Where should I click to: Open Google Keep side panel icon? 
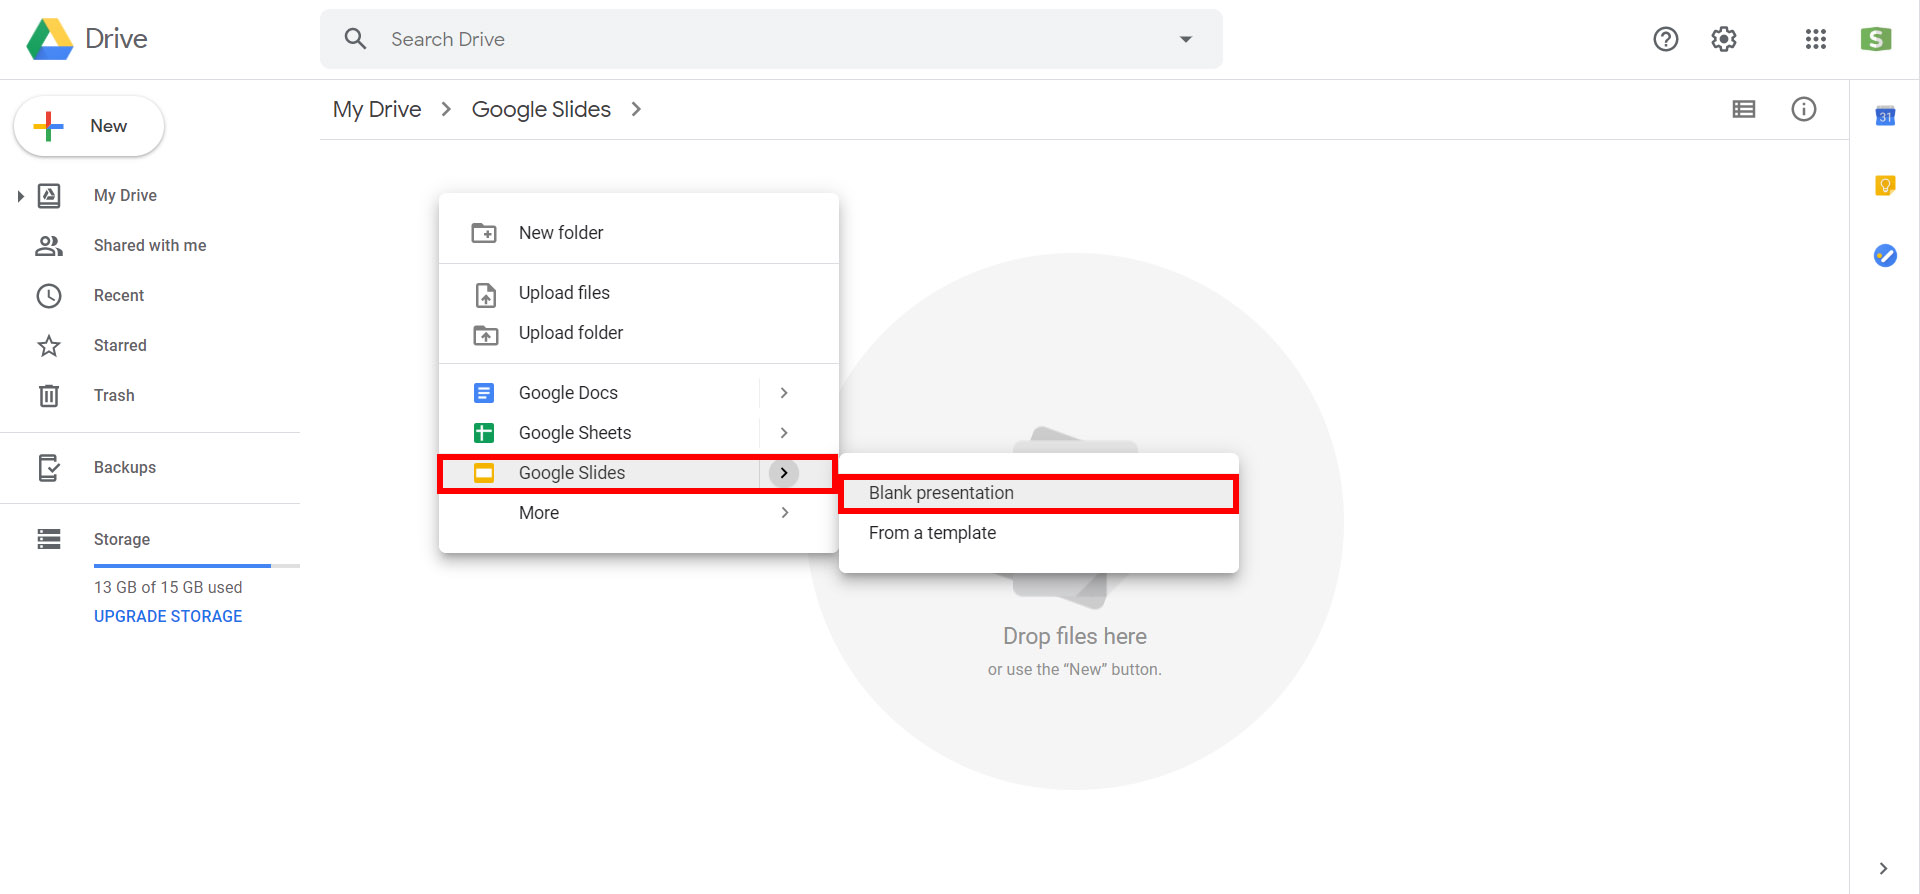point(1885,186)
